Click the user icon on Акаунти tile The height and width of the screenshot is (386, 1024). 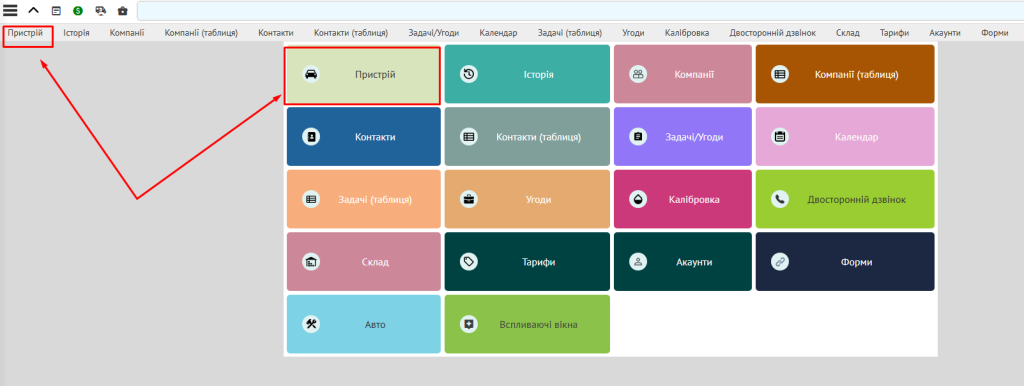[x=638, y=262]
